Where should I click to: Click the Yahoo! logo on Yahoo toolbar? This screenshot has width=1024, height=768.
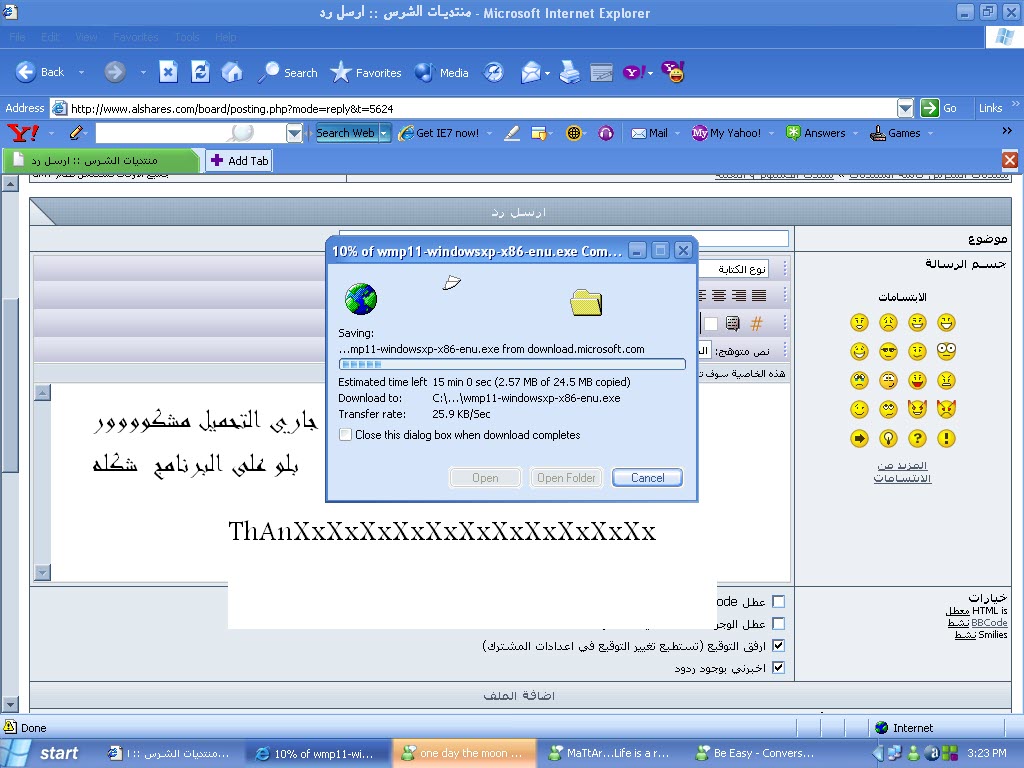[x=23, y=133]
